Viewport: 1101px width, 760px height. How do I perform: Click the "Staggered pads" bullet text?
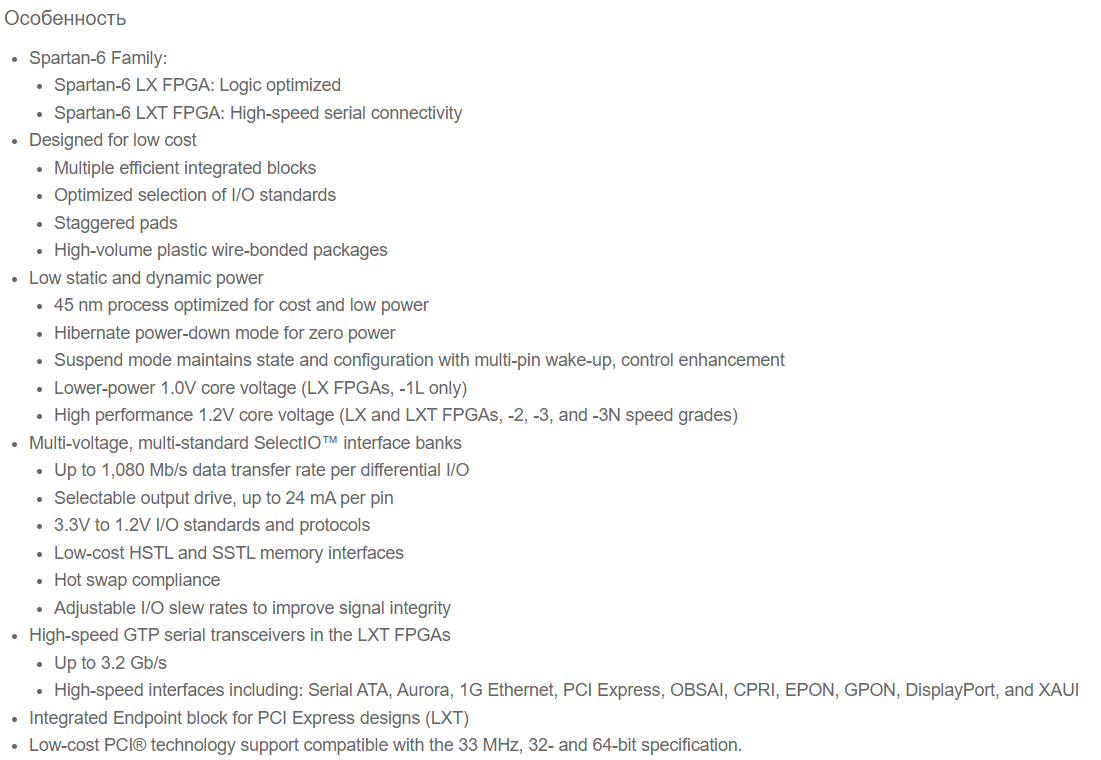[116, 223]
